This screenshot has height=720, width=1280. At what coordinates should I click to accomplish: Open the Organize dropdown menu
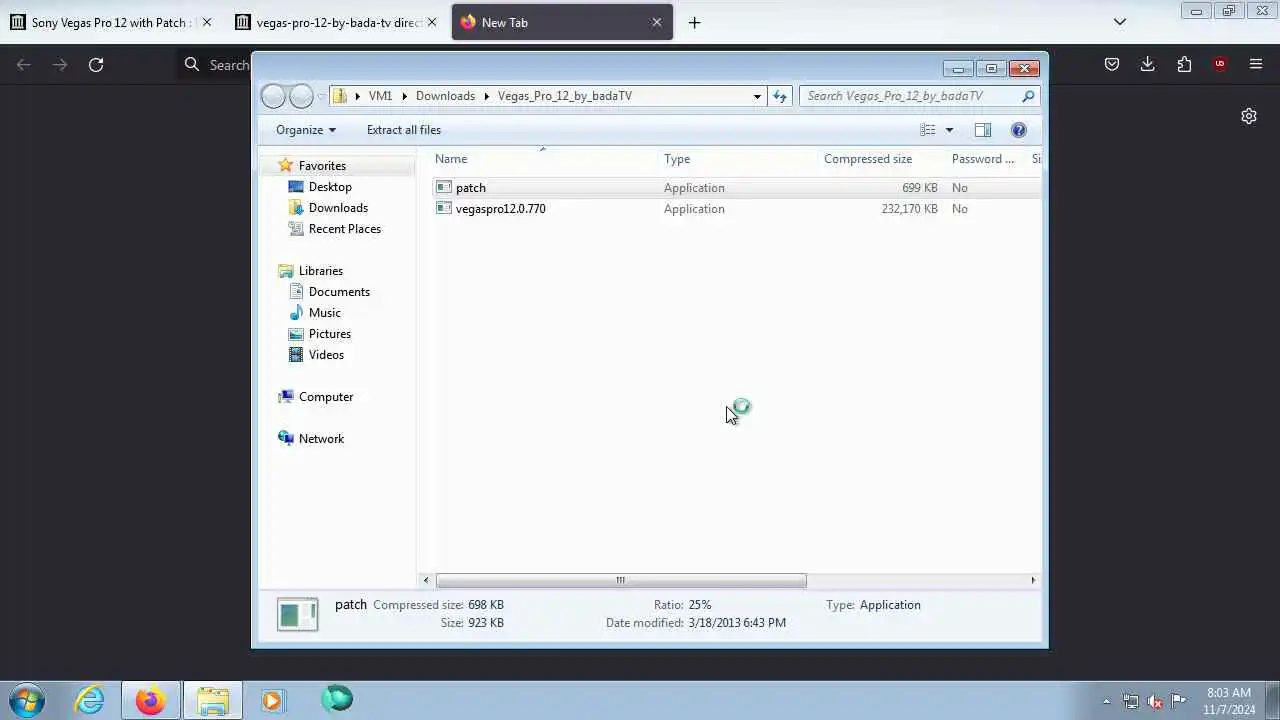(306, 130)
